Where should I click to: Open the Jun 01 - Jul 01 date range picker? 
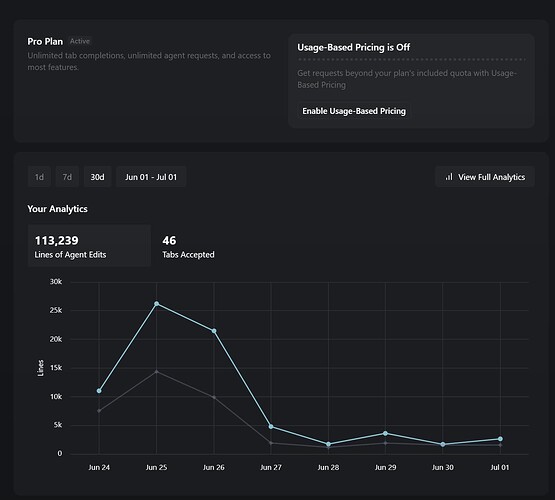click(x=151, y=177)
